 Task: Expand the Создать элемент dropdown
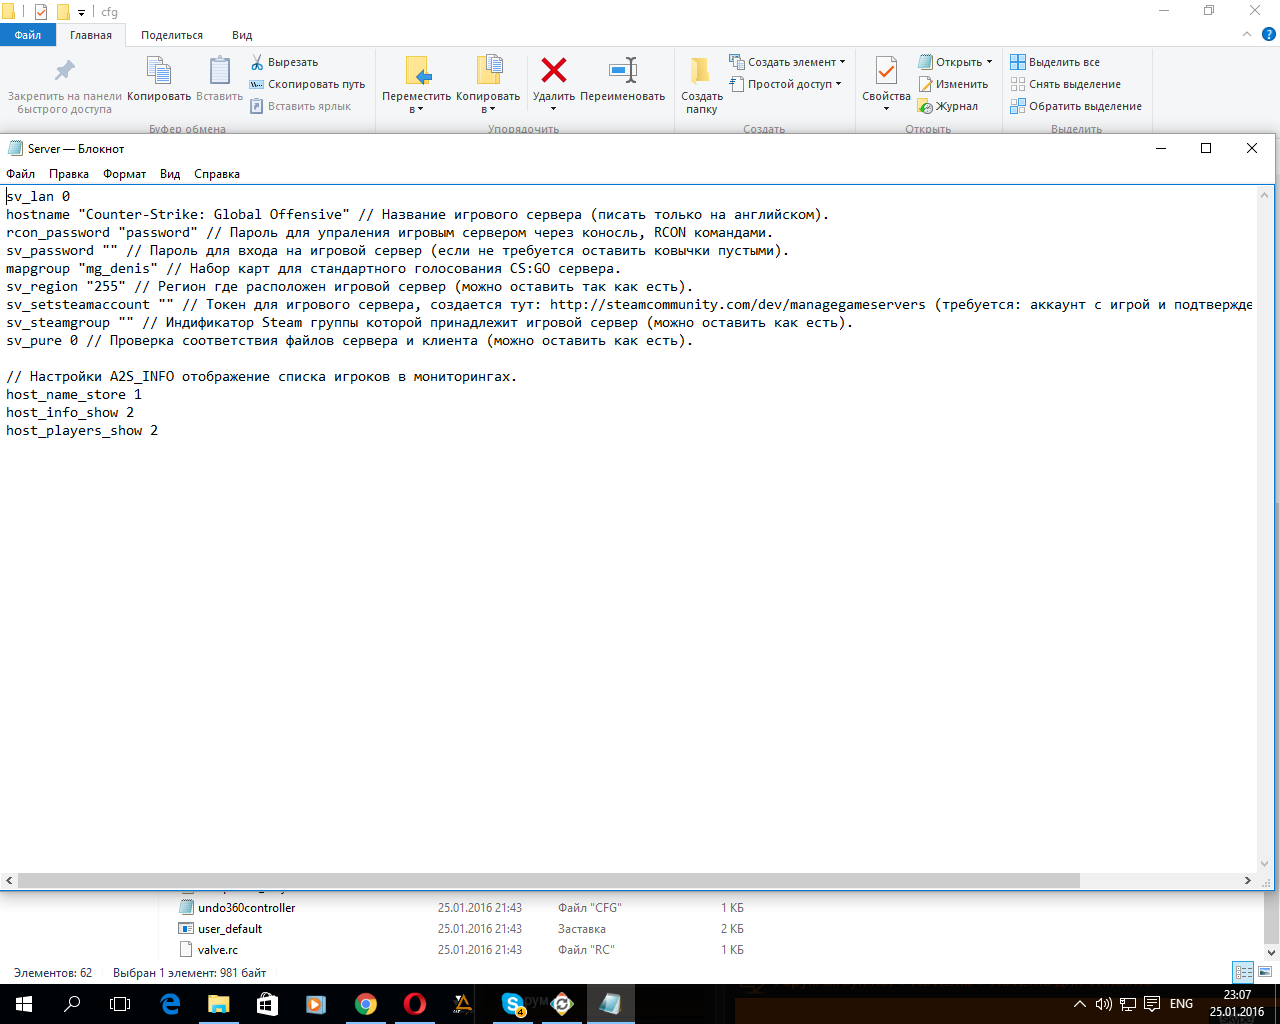tap(787, 62)
